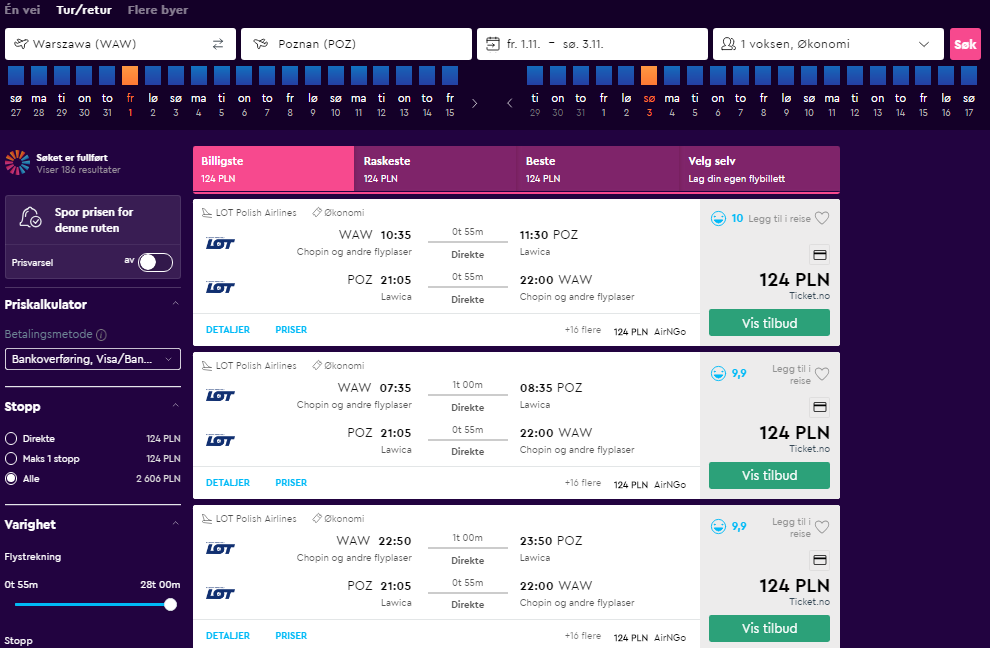This screenshot has width=990, height=648.
Task: Show earlier return dates with left arrow
Action: 510,104
